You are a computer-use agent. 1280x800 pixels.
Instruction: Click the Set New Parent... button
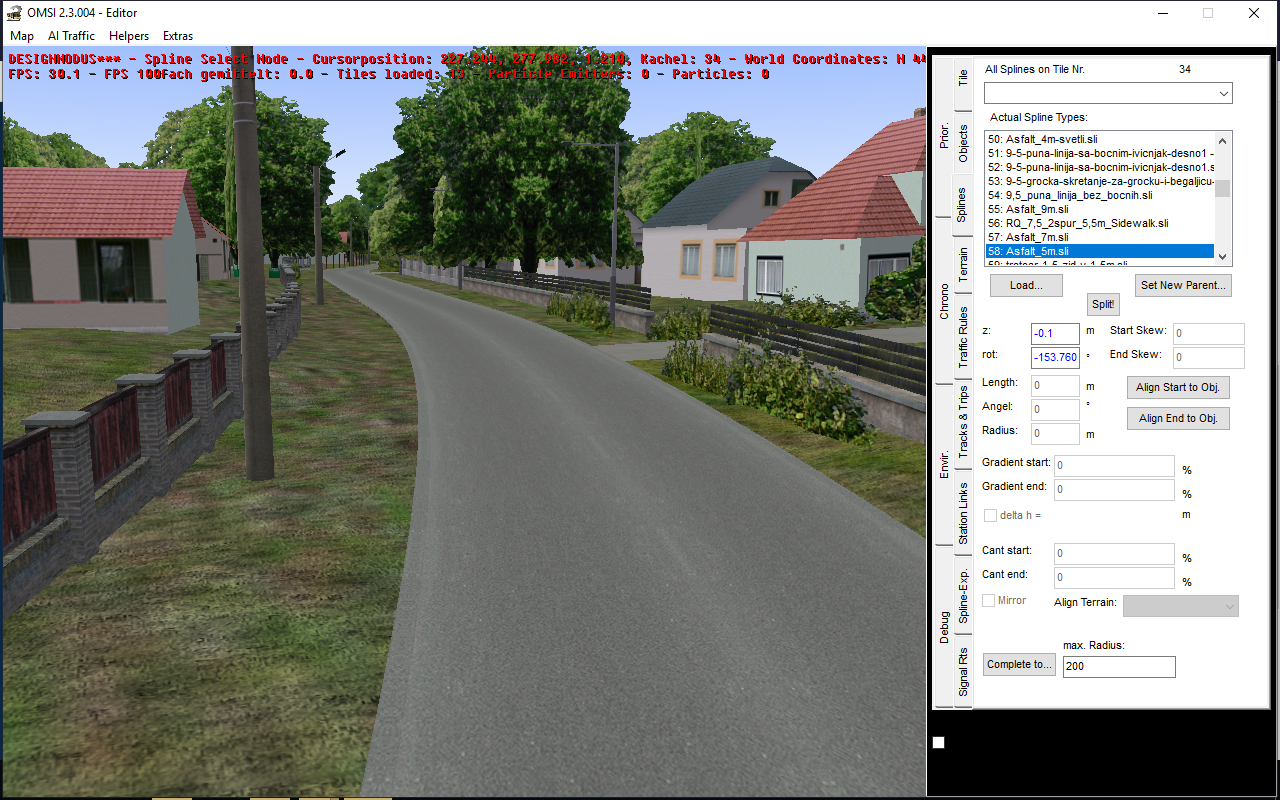click(x=1183, y=285)
